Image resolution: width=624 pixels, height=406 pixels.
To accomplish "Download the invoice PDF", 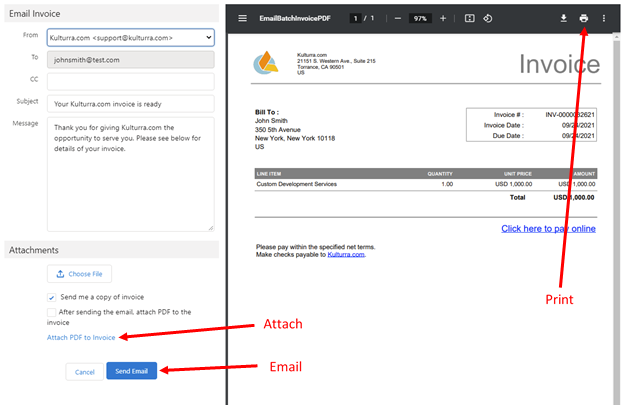I will pos(564,18).
